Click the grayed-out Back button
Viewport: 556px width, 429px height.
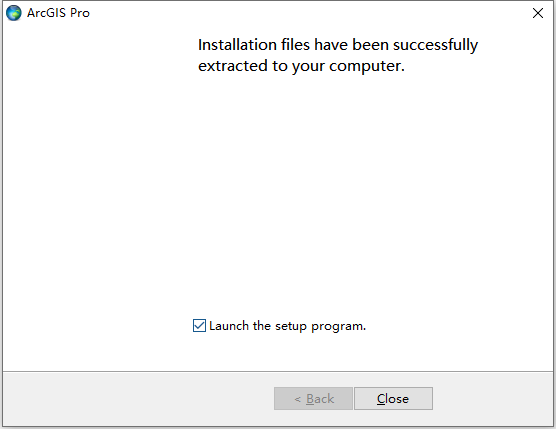(x=313, y=399)
